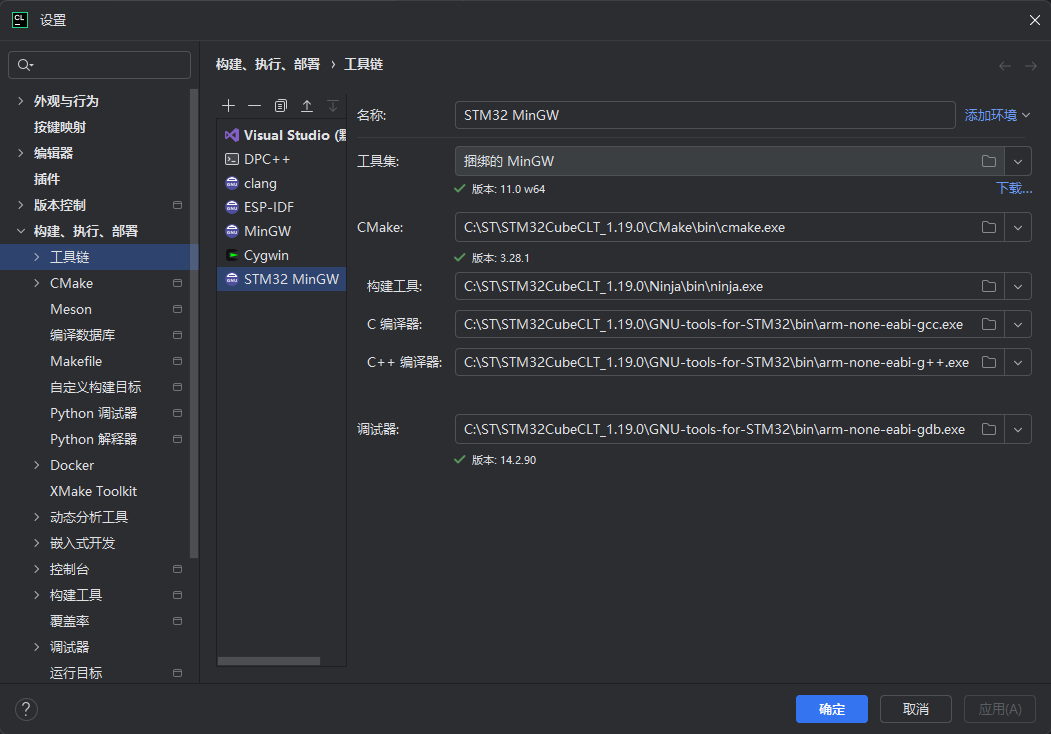Open the 工具集 dropdown arrow

point(1018,160)
